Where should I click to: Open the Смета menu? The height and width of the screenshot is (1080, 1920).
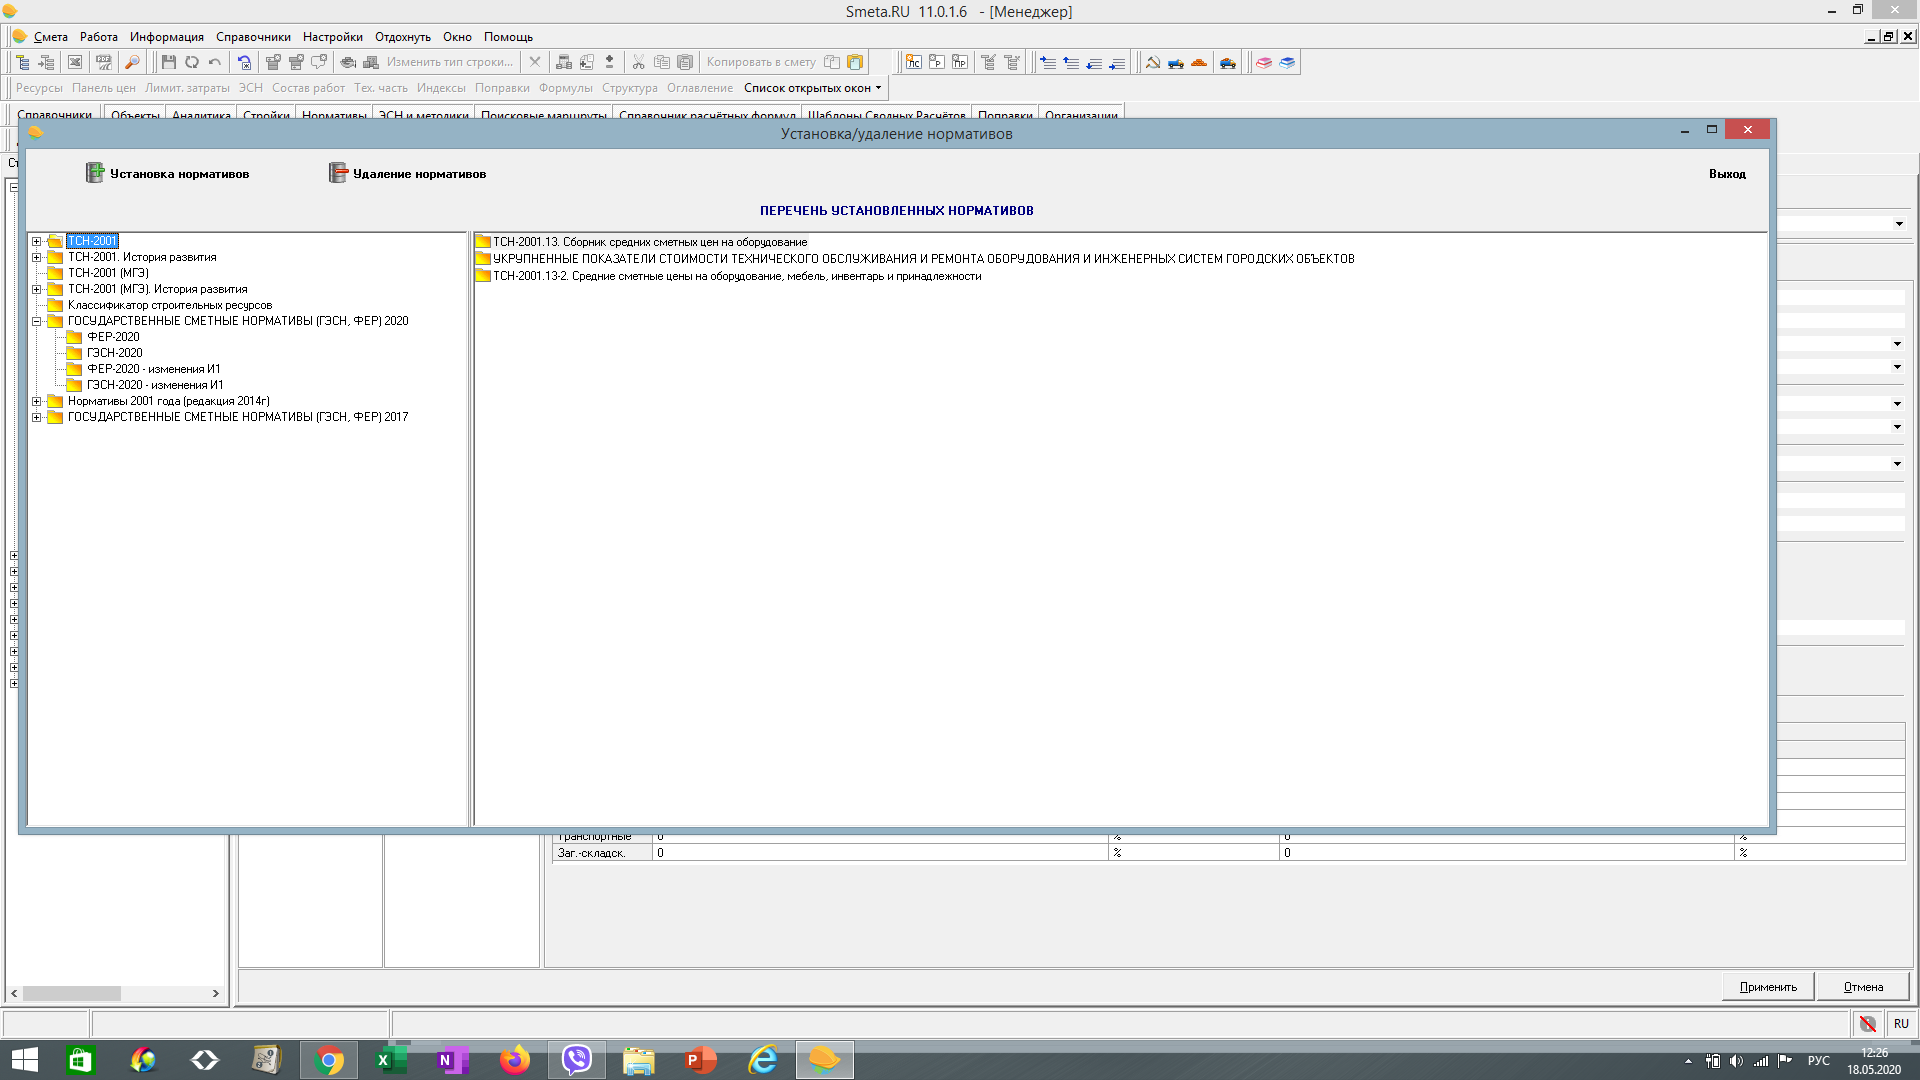pyautogui.click(x=51, y=37)
